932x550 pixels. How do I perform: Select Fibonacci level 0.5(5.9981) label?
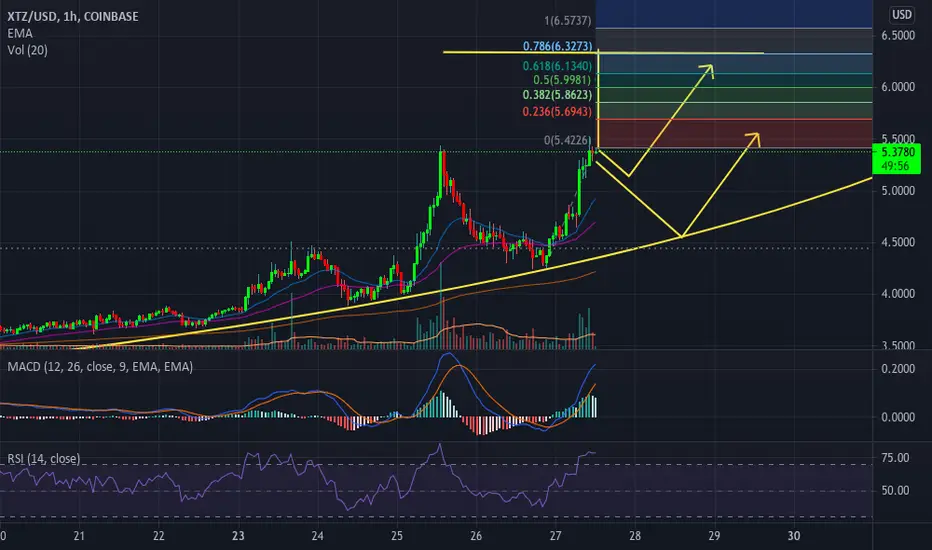click(x=562, y=80)
